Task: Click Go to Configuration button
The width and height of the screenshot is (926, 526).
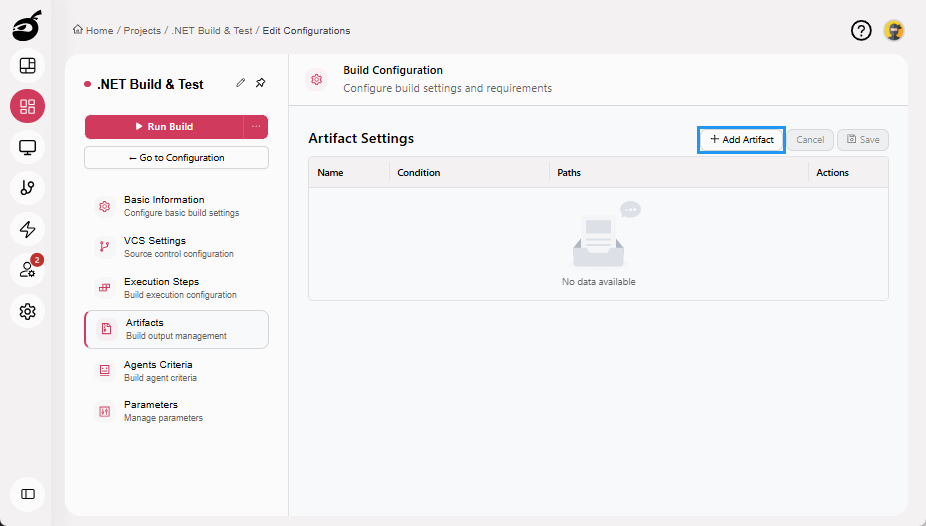Action: [177, 158]
